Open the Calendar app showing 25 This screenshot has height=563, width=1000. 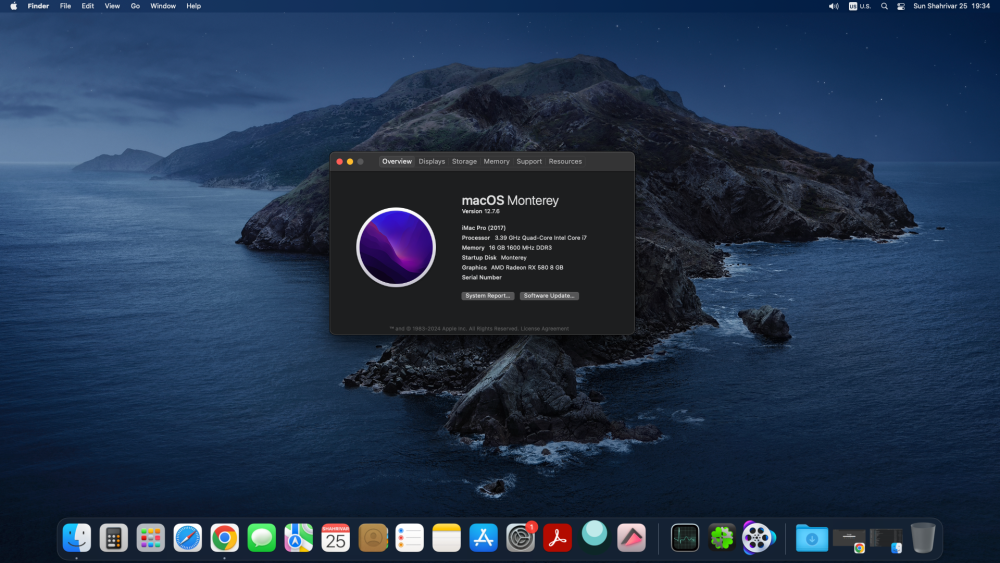pyautogui.click(x=335, y=537)
